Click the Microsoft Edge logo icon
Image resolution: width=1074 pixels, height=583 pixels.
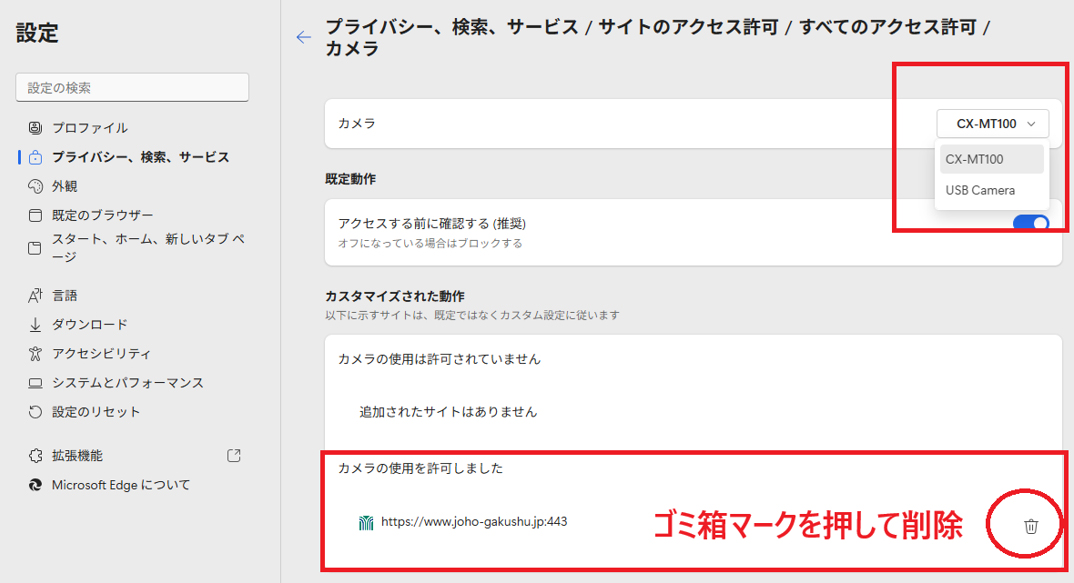tap(35, 485)
